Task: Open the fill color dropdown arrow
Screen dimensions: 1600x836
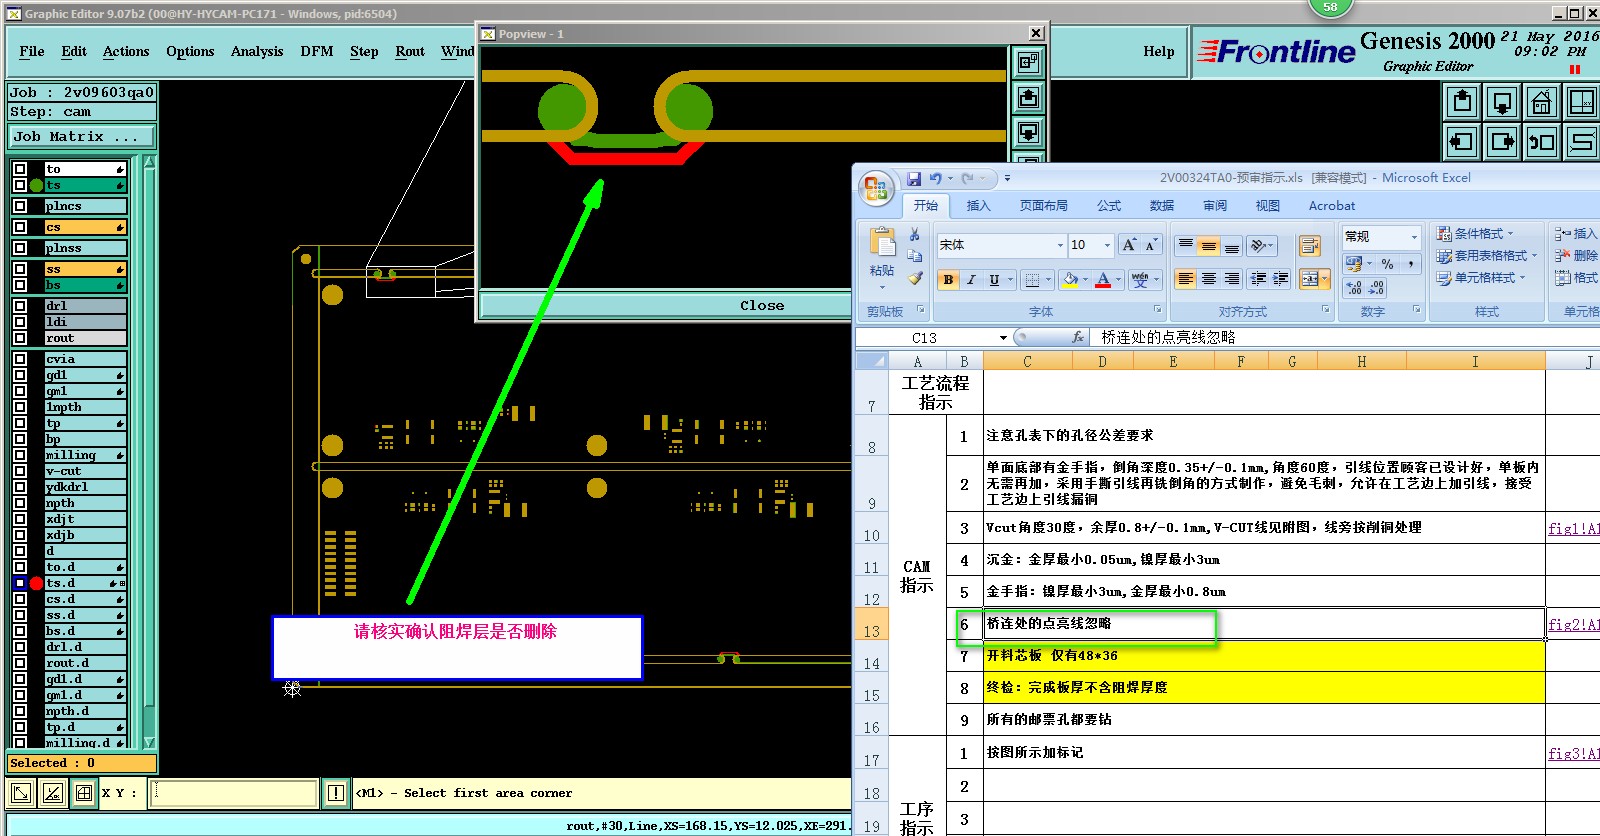Action: [x=1085, y=280]
